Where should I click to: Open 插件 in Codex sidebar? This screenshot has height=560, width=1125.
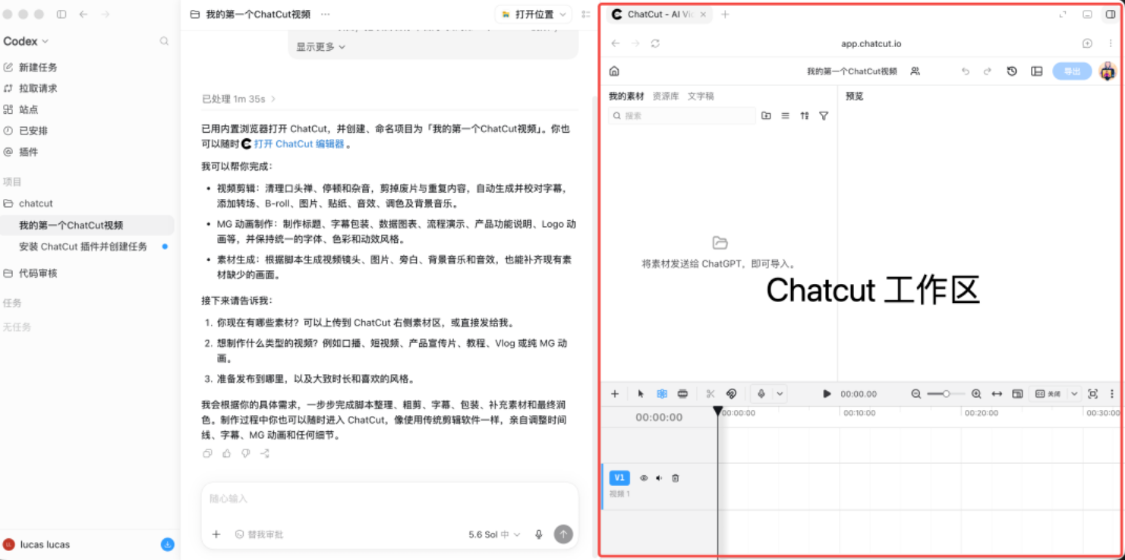click(29, 152)
